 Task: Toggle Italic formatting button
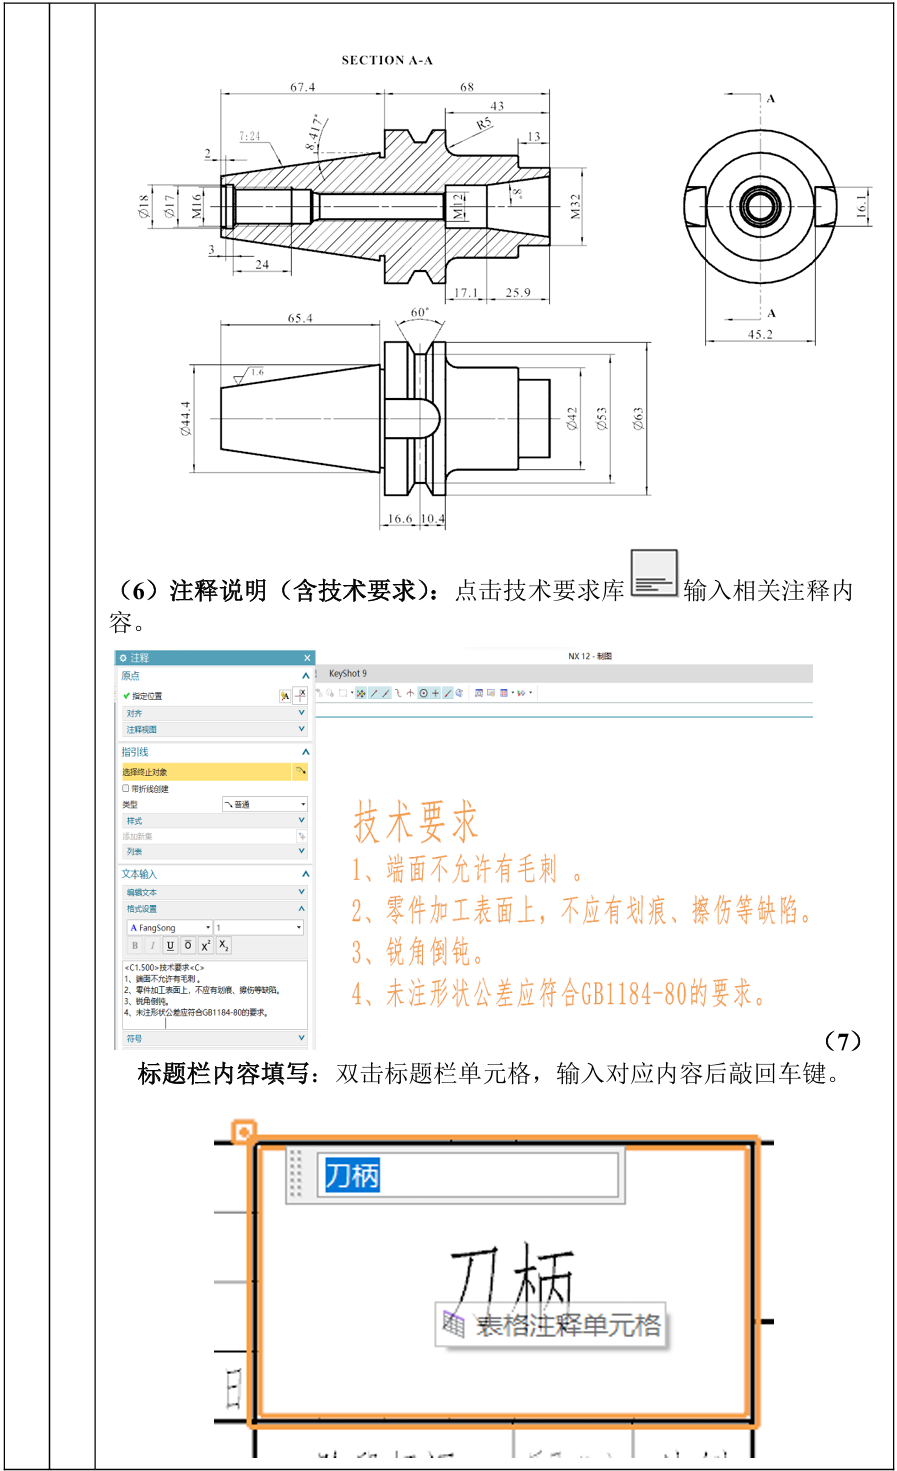coord(152,945)
